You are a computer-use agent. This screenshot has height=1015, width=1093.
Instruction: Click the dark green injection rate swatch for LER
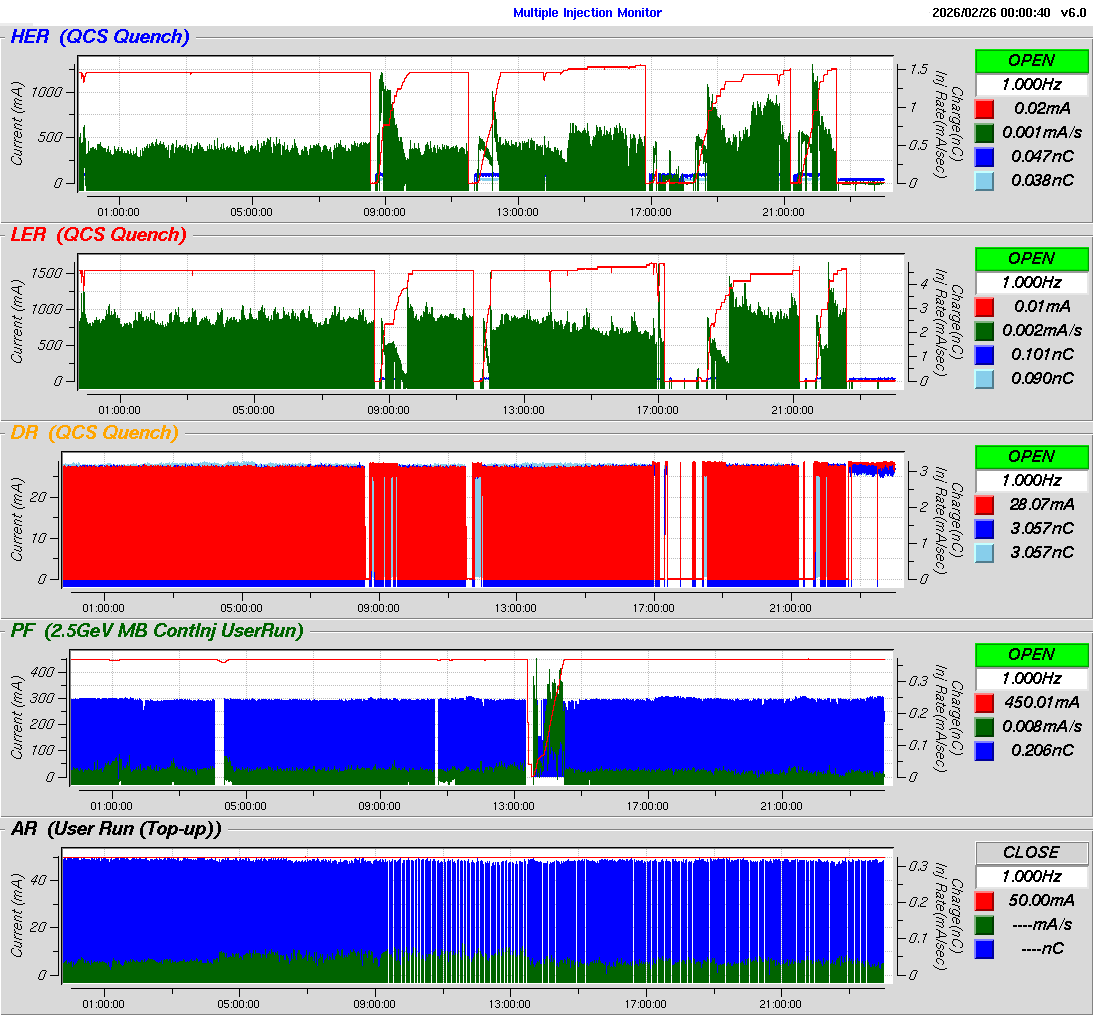coord(985,331)
